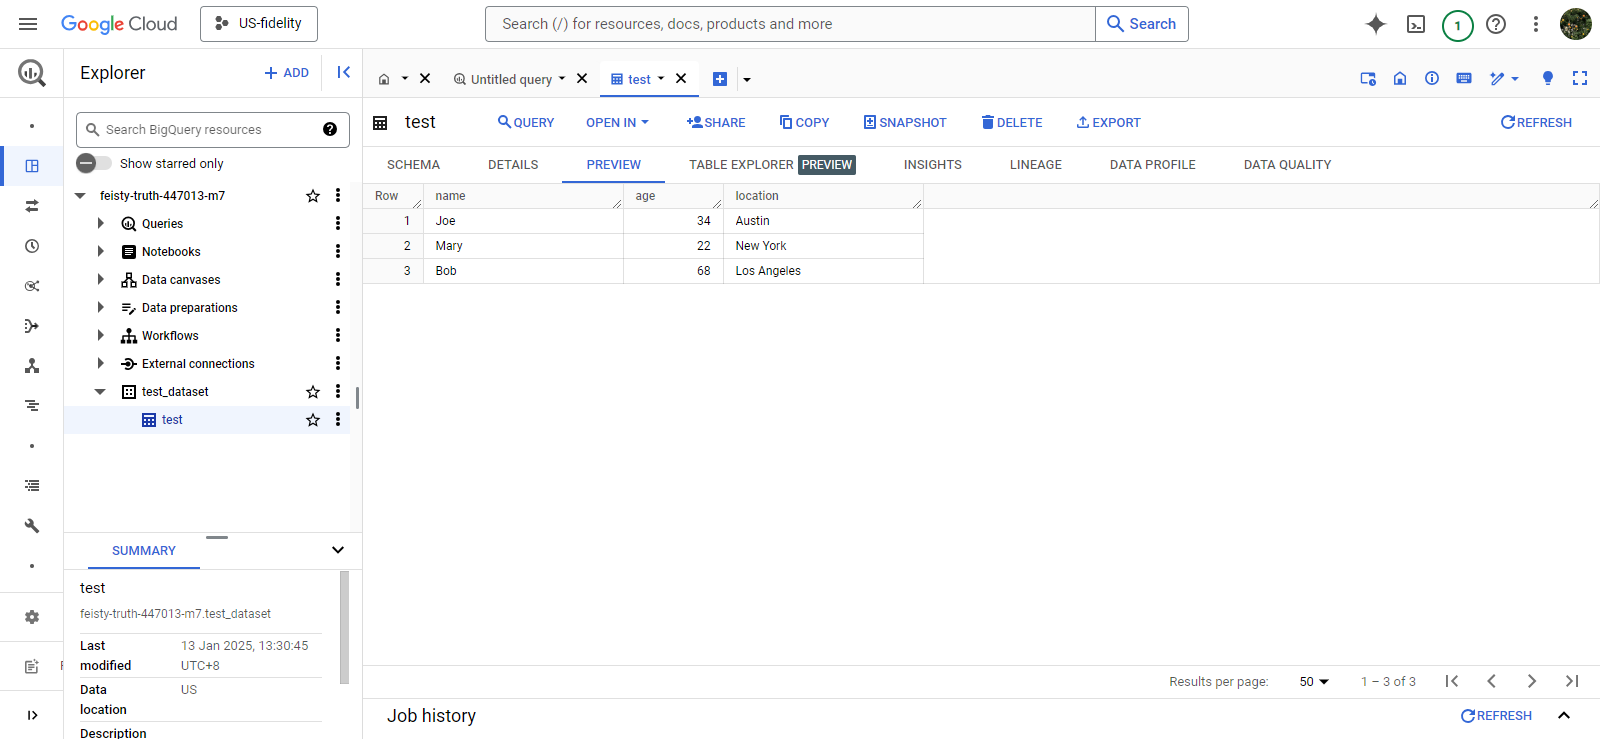This screenshot has width=1600, height=739.
Task: Open the US-fidelity project picker
Action: click(x=259, y=24)
